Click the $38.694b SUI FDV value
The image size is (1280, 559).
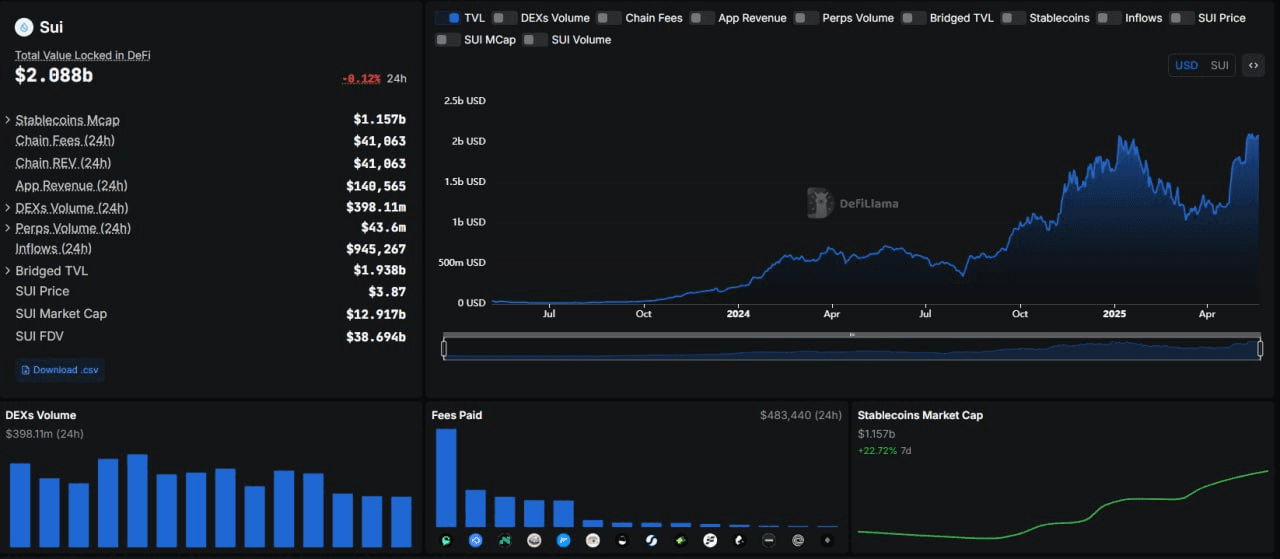[x=376, y=337]
